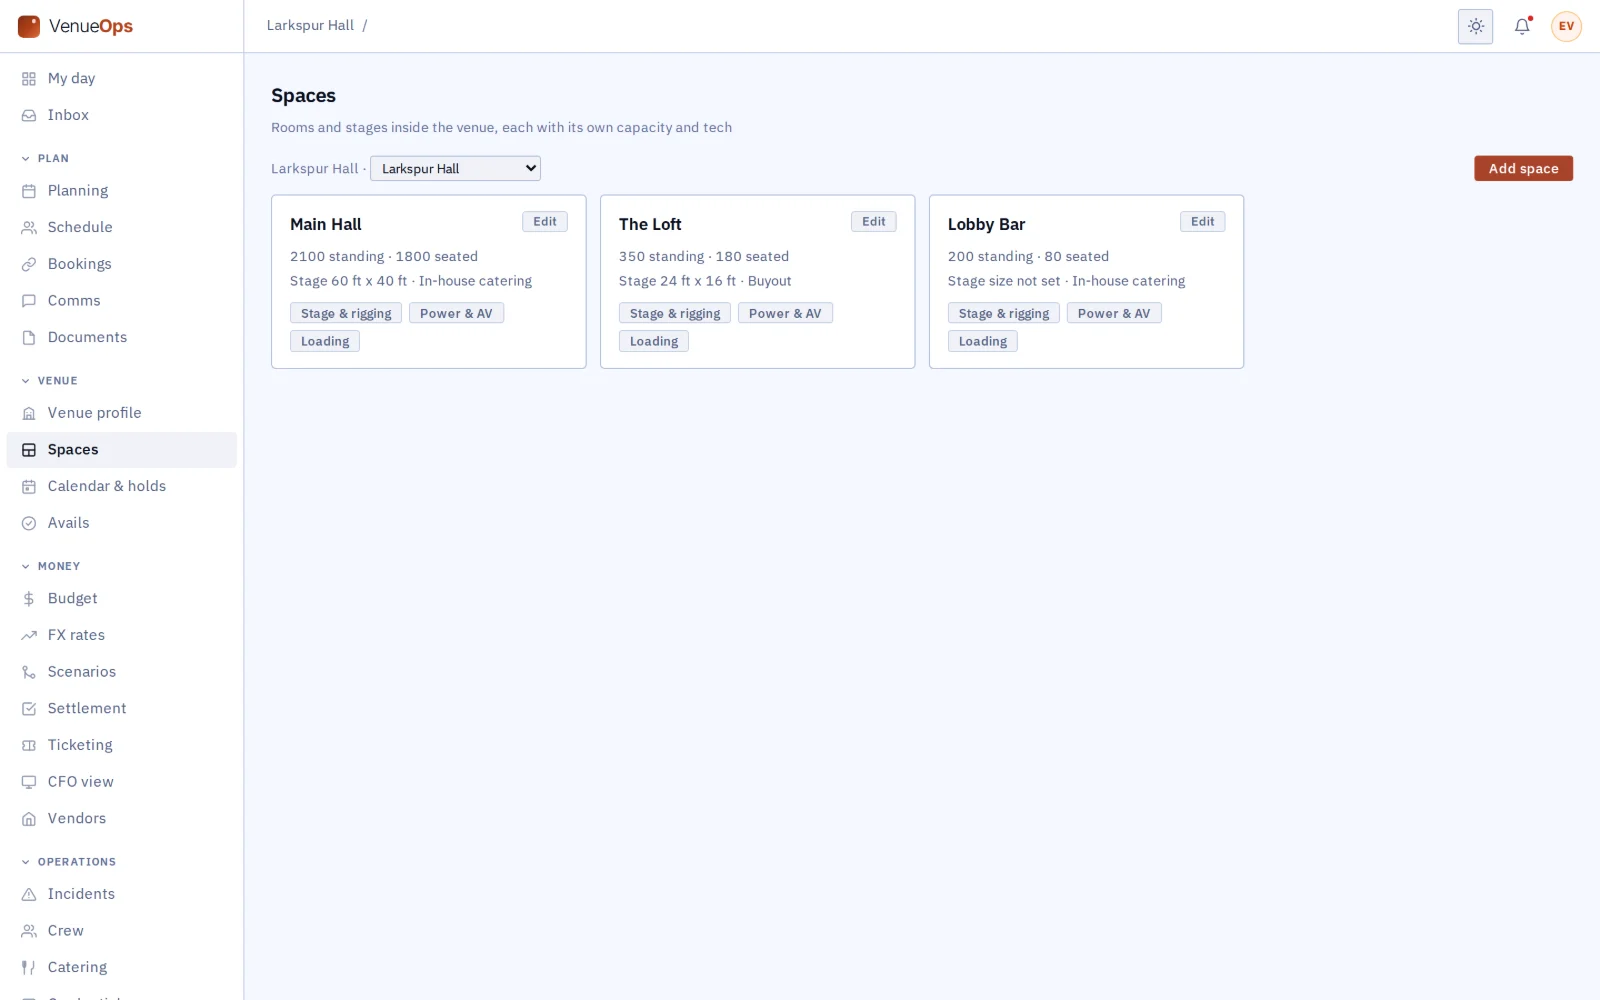
Task: Open the Ticketing icon
Action: pos(29,746)
